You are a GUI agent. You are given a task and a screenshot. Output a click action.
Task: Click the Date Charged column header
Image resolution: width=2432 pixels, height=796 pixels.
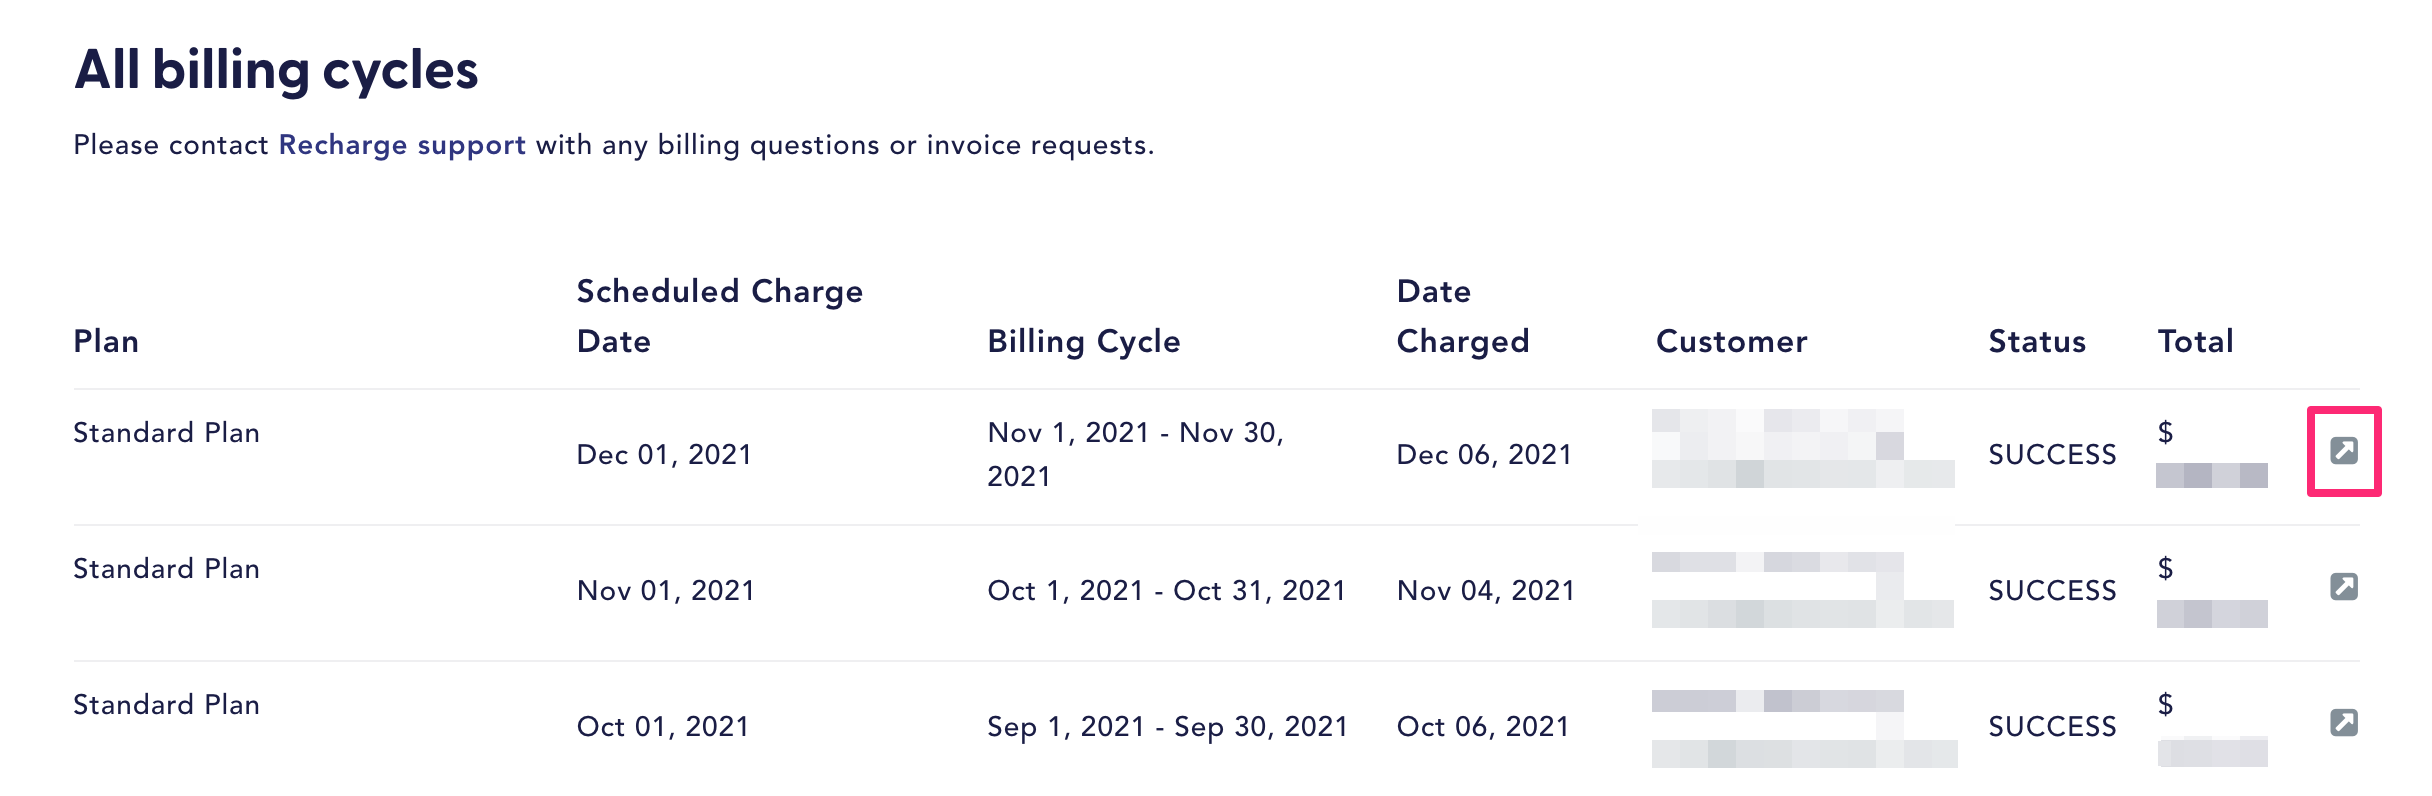coord(1463,316)
